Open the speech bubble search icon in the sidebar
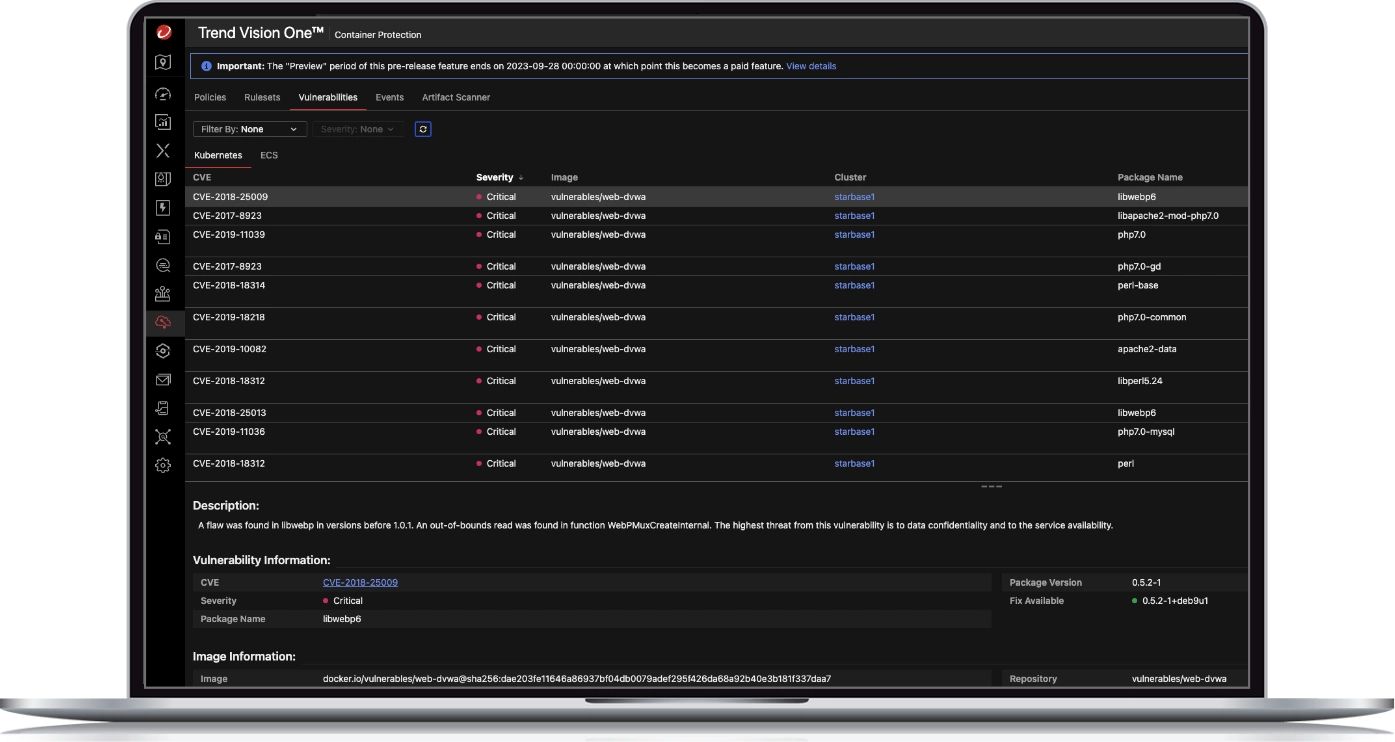This screenshot has height=742, width=1395. point(163,265)
